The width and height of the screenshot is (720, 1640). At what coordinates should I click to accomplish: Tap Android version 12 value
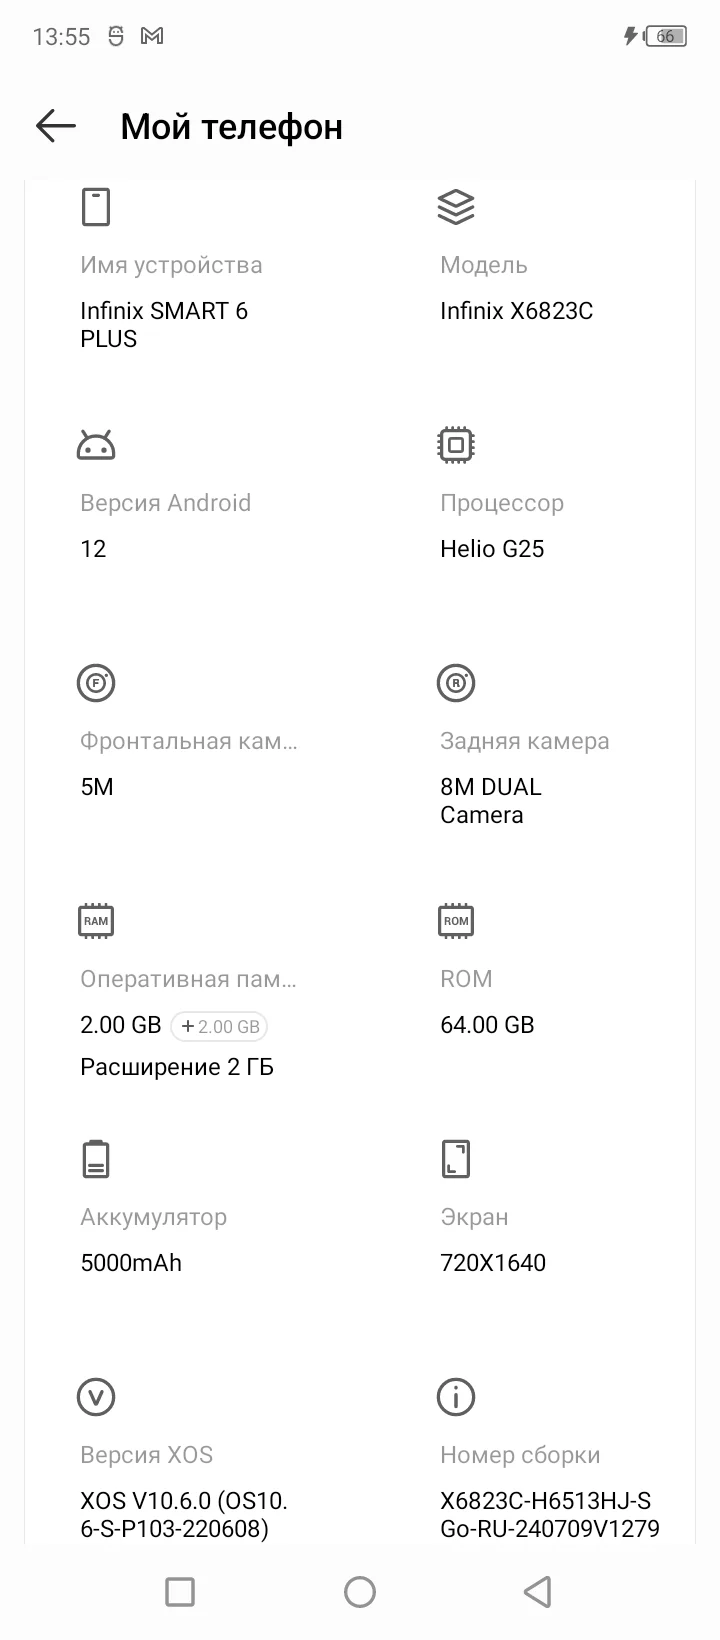[93, 549]
